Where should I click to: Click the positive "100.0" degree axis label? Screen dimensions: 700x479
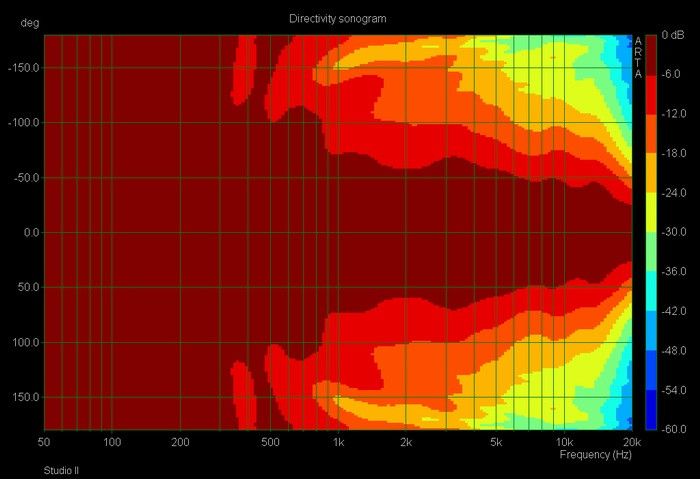pyautogui.click(x=26, y=342)
